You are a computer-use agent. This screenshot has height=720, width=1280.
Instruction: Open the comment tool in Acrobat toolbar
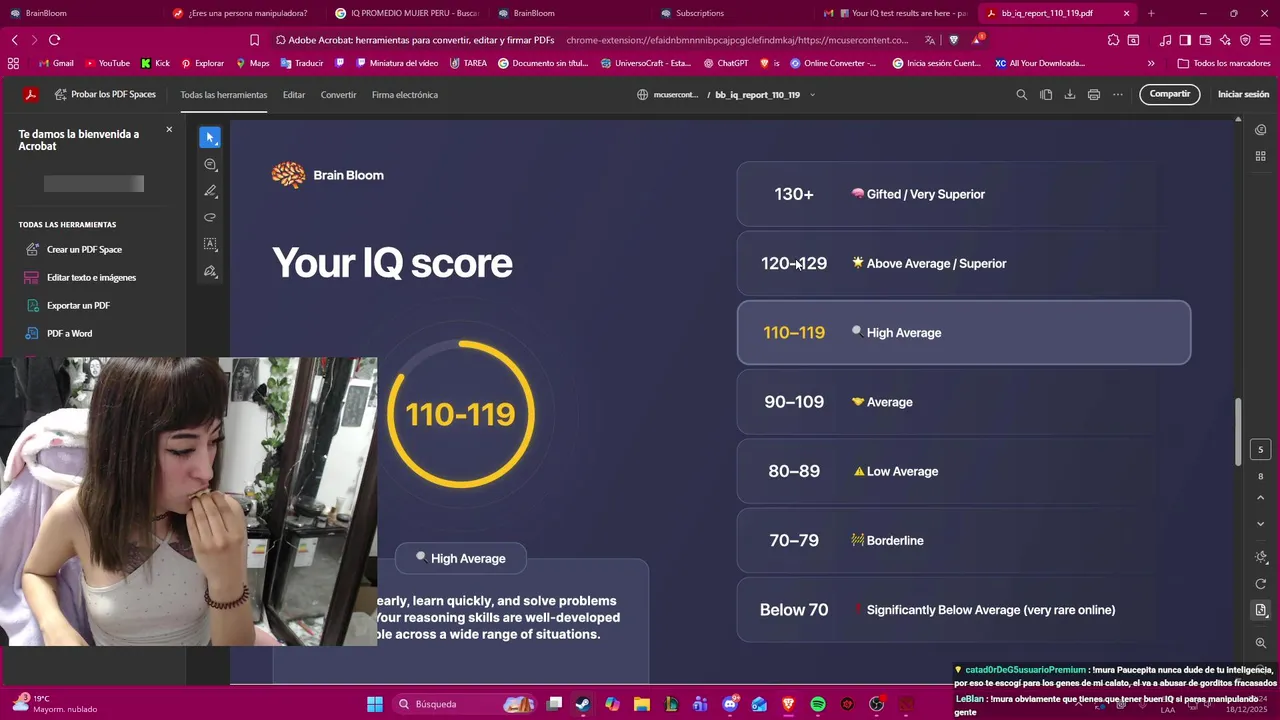[210, 164]
